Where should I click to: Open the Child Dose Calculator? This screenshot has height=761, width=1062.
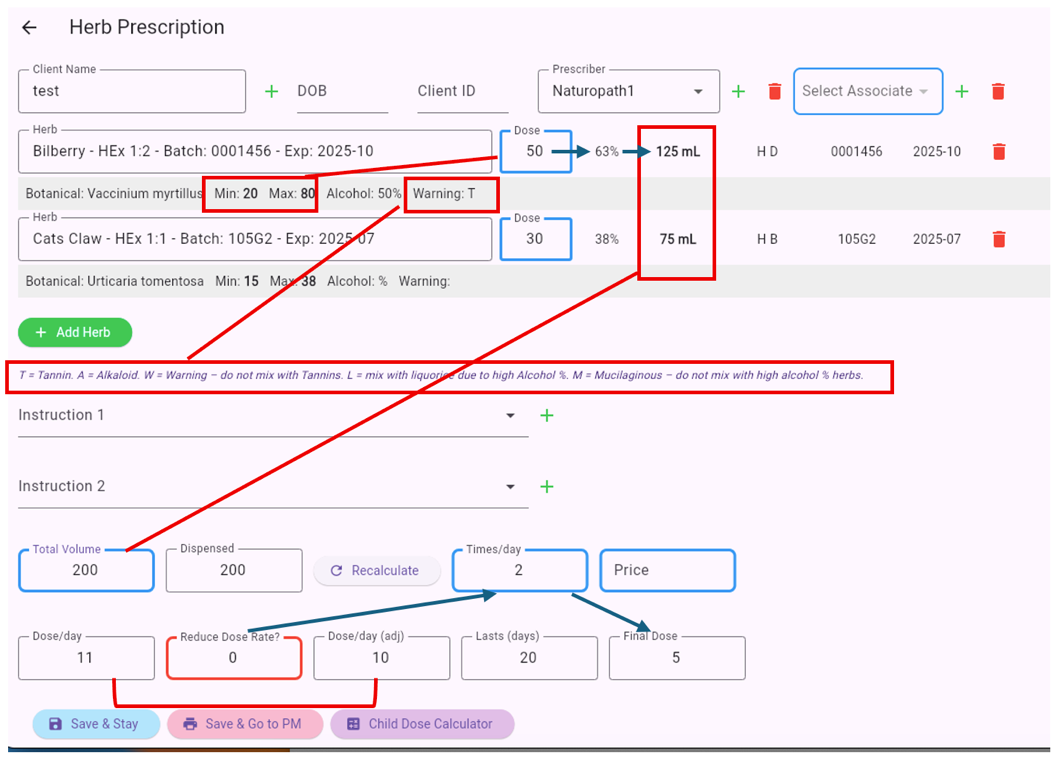pos(422,724)
